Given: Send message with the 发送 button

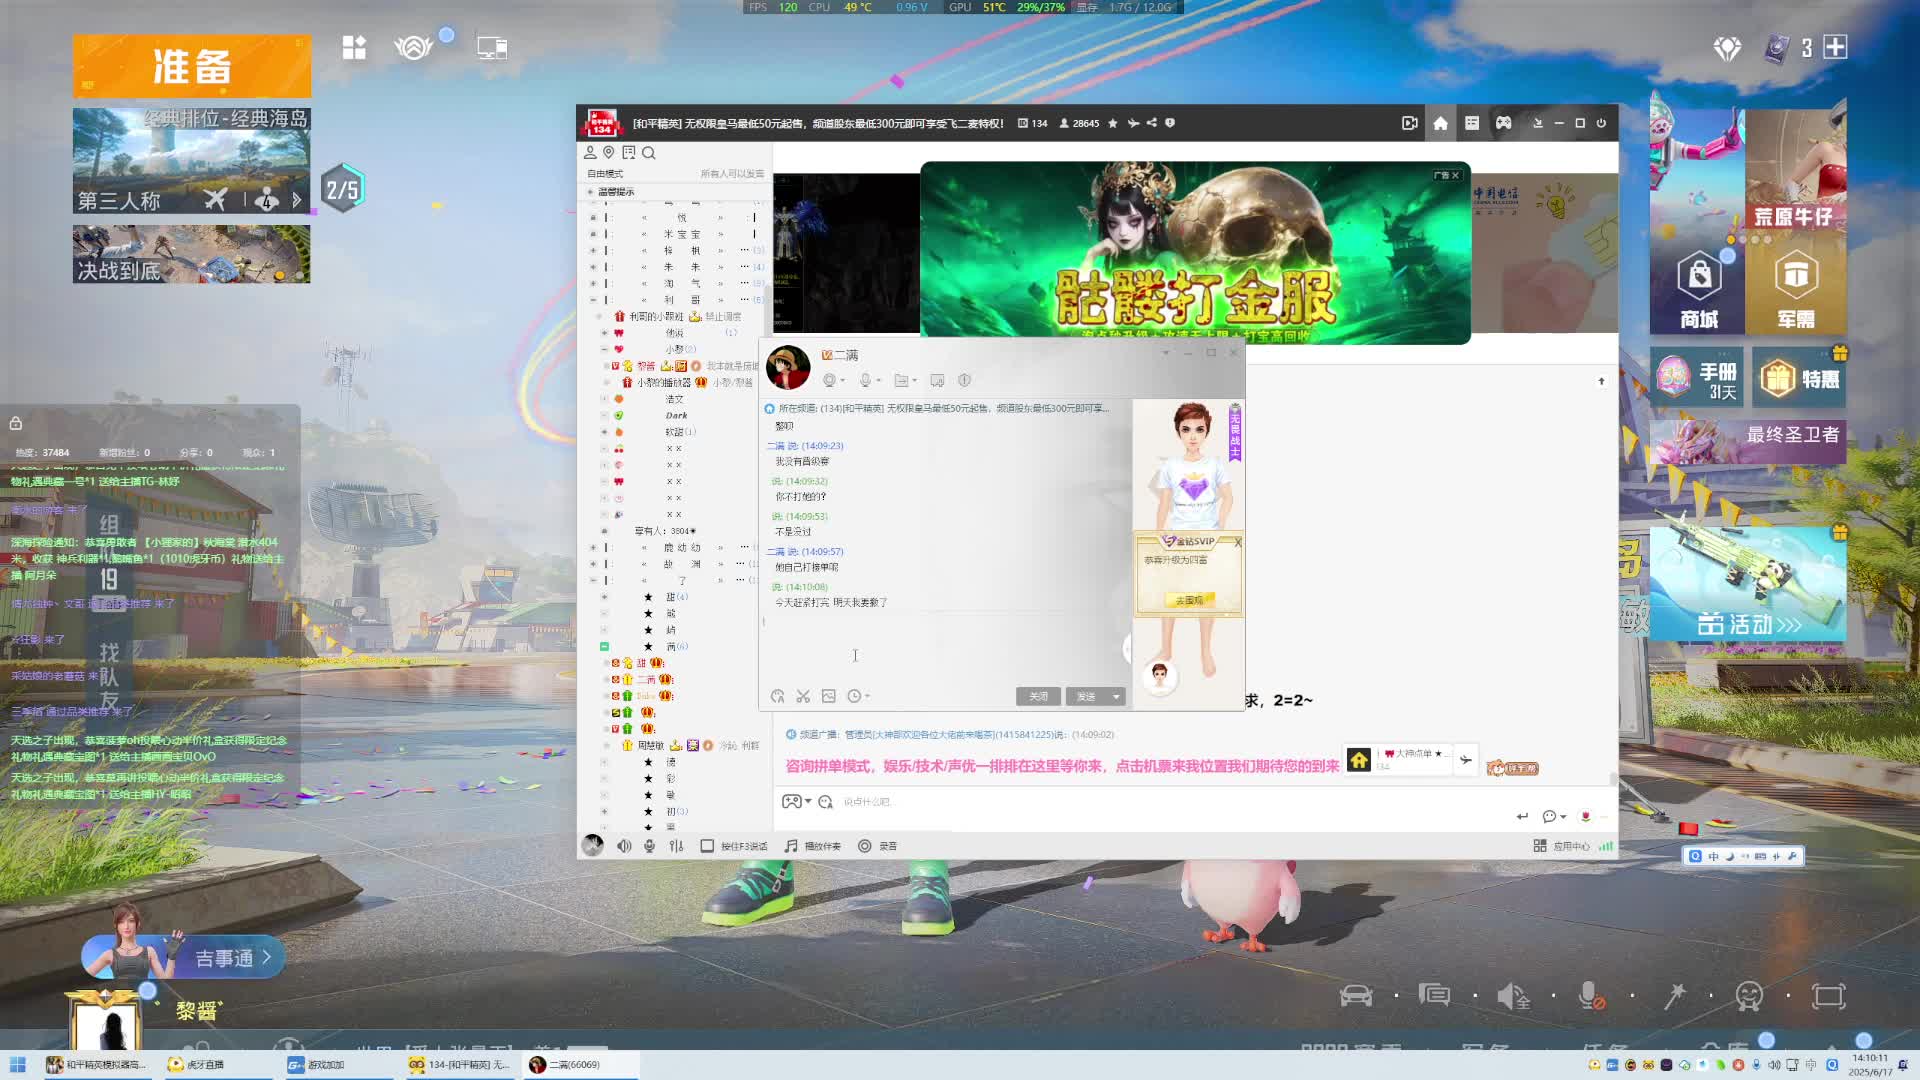Looking at the screenshot, I should [x=1086, y=697].
